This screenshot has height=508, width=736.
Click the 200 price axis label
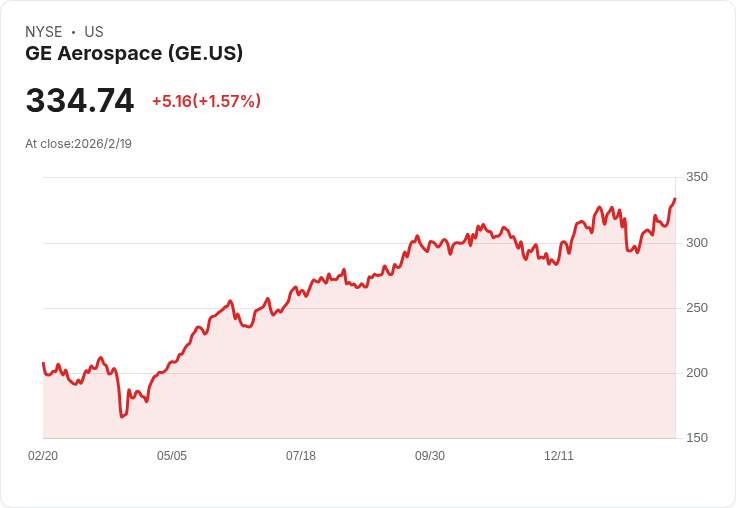tap(697, 373)
